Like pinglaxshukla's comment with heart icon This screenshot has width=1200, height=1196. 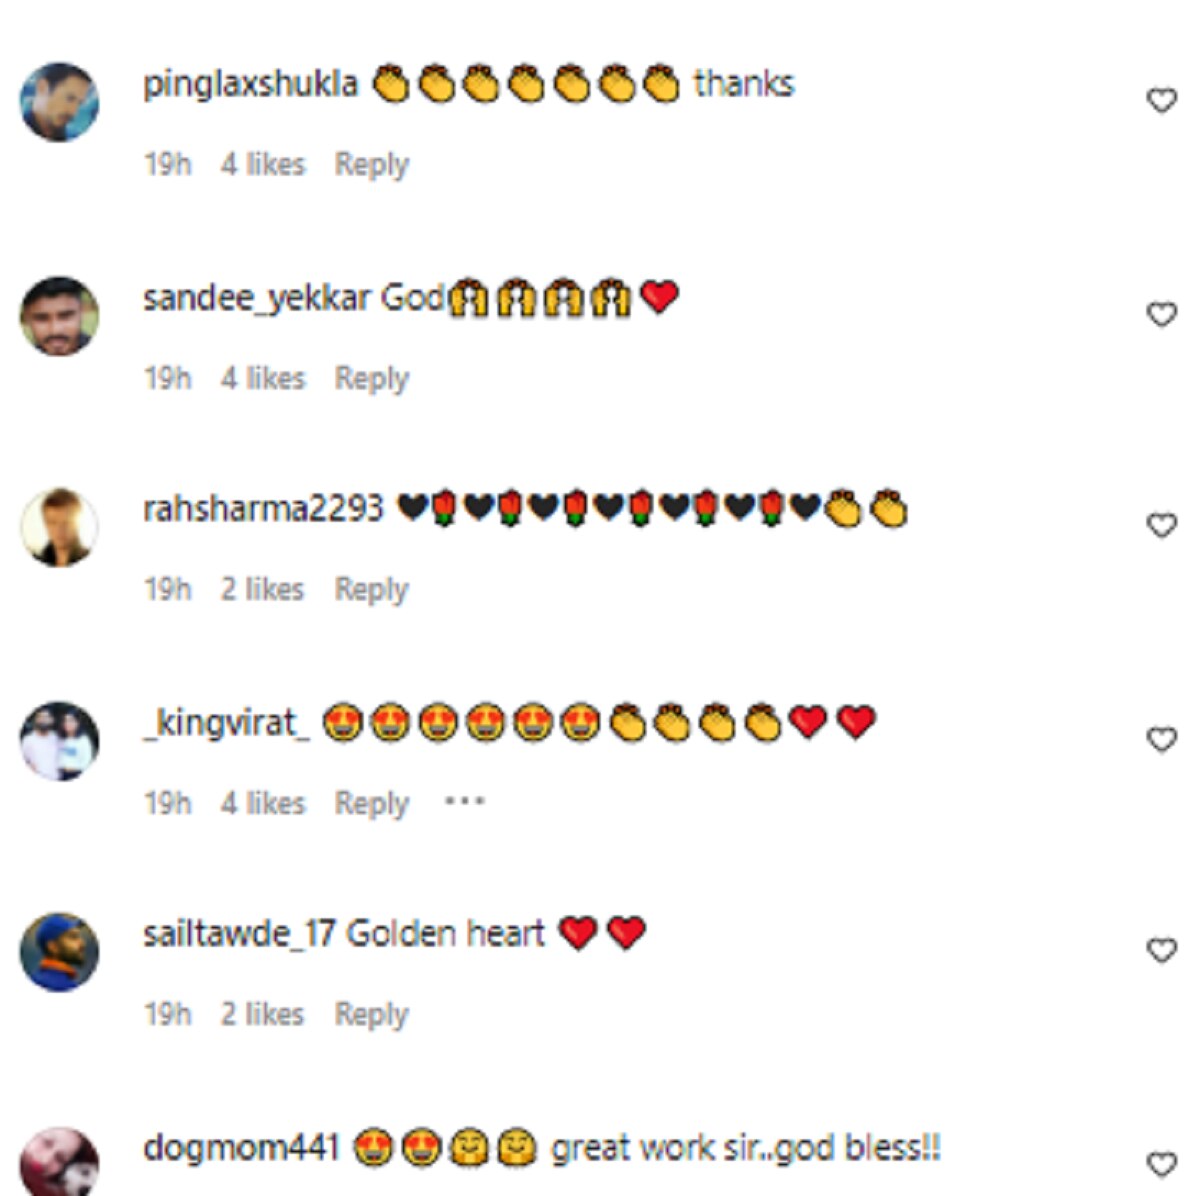pyautogui.click(x=1161, y=100)
